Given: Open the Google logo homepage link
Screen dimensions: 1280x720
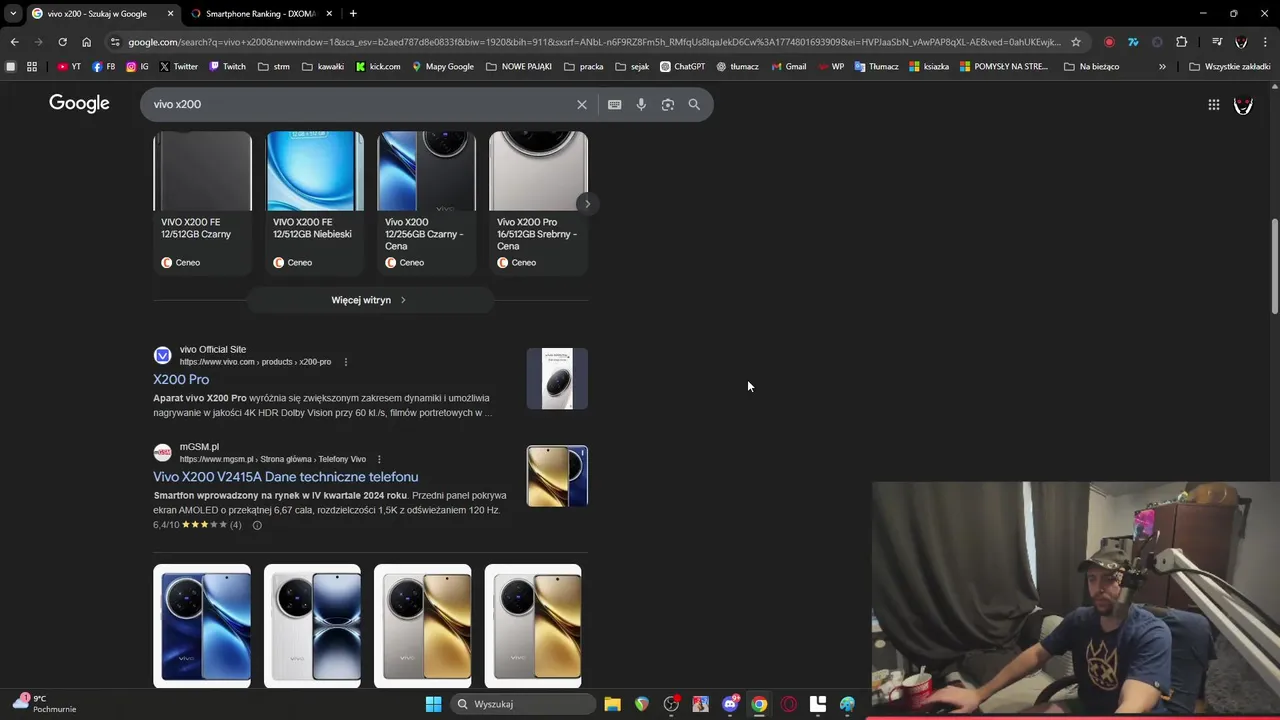Looking at the screenshot, I should (79, 103).
